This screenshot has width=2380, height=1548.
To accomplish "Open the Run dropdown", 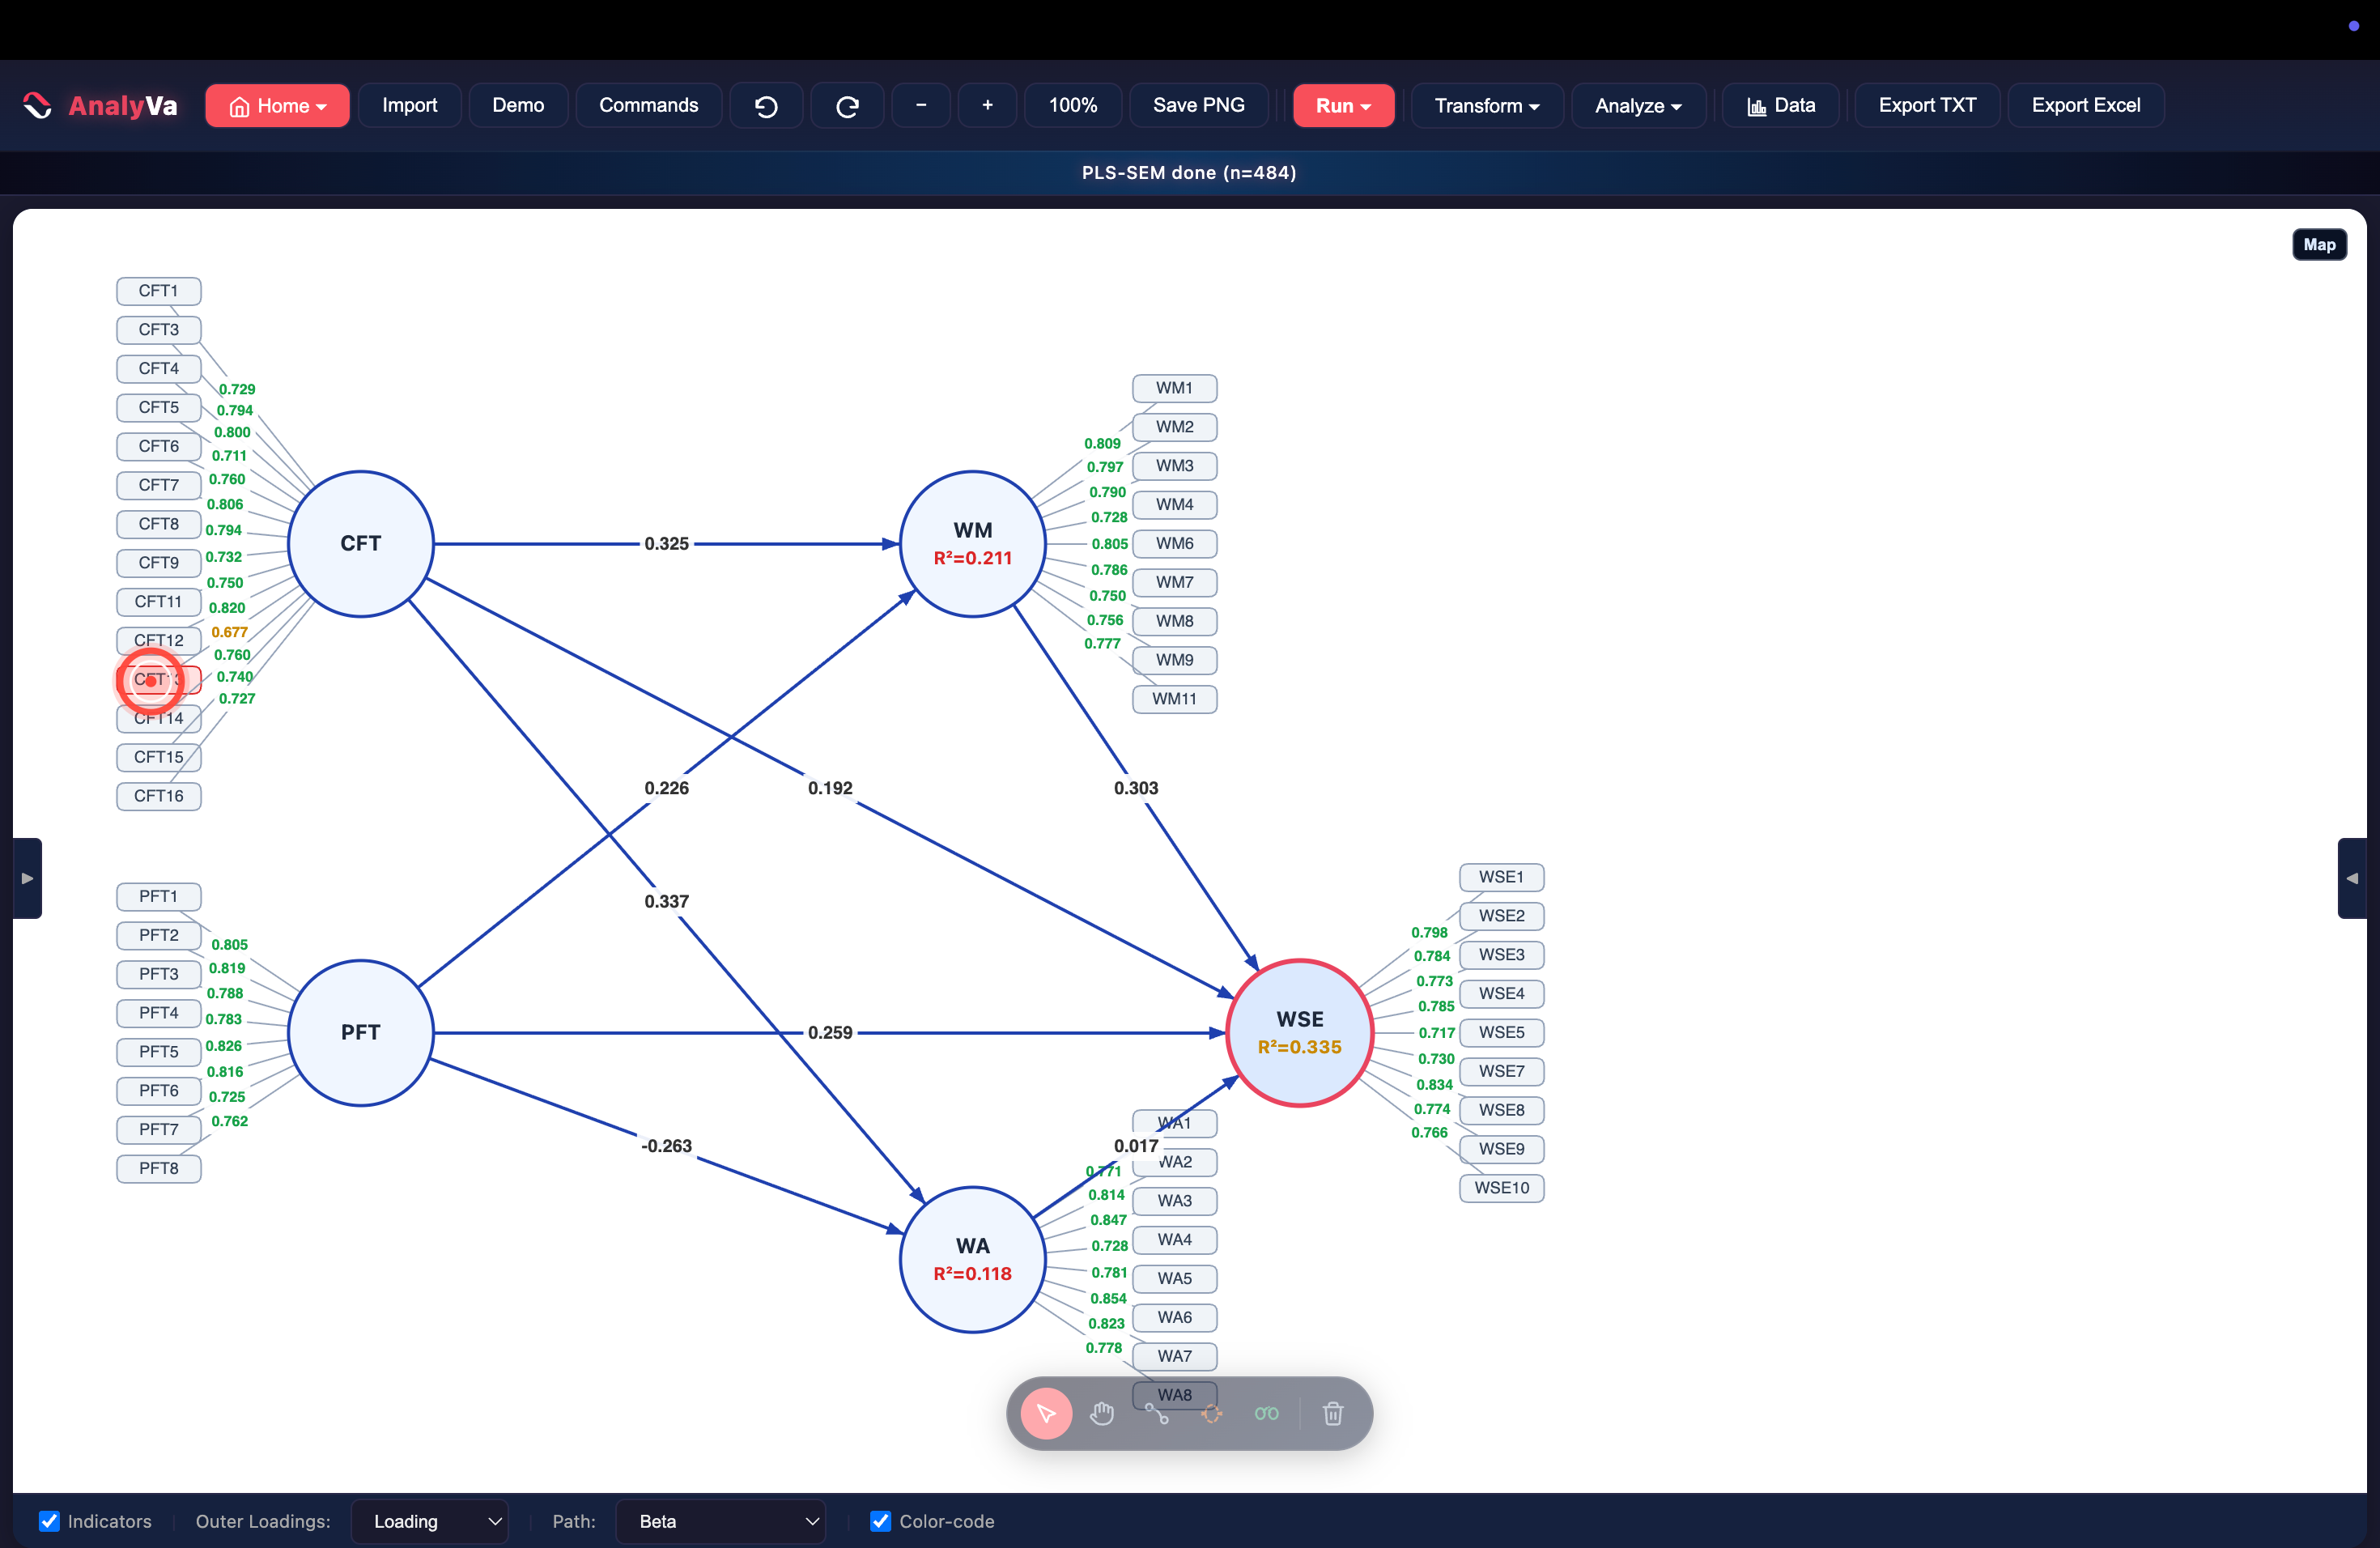I will [x=1343, y=105].
